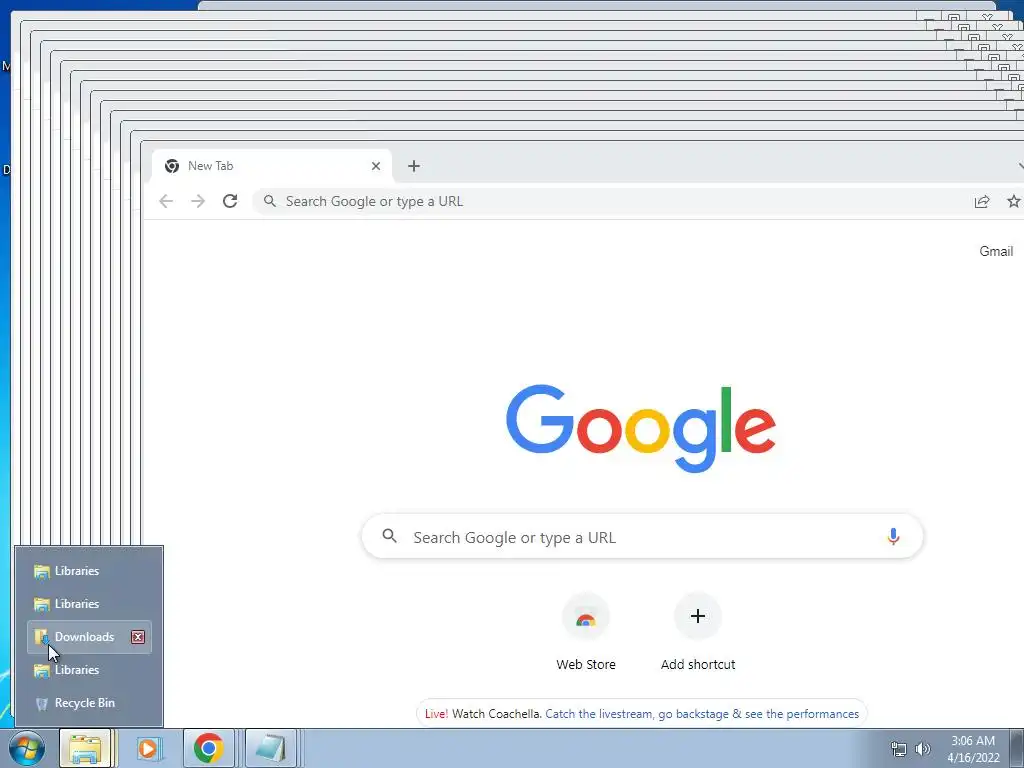Select the first Libraries window in the jump list

click(x=89, y=571)
